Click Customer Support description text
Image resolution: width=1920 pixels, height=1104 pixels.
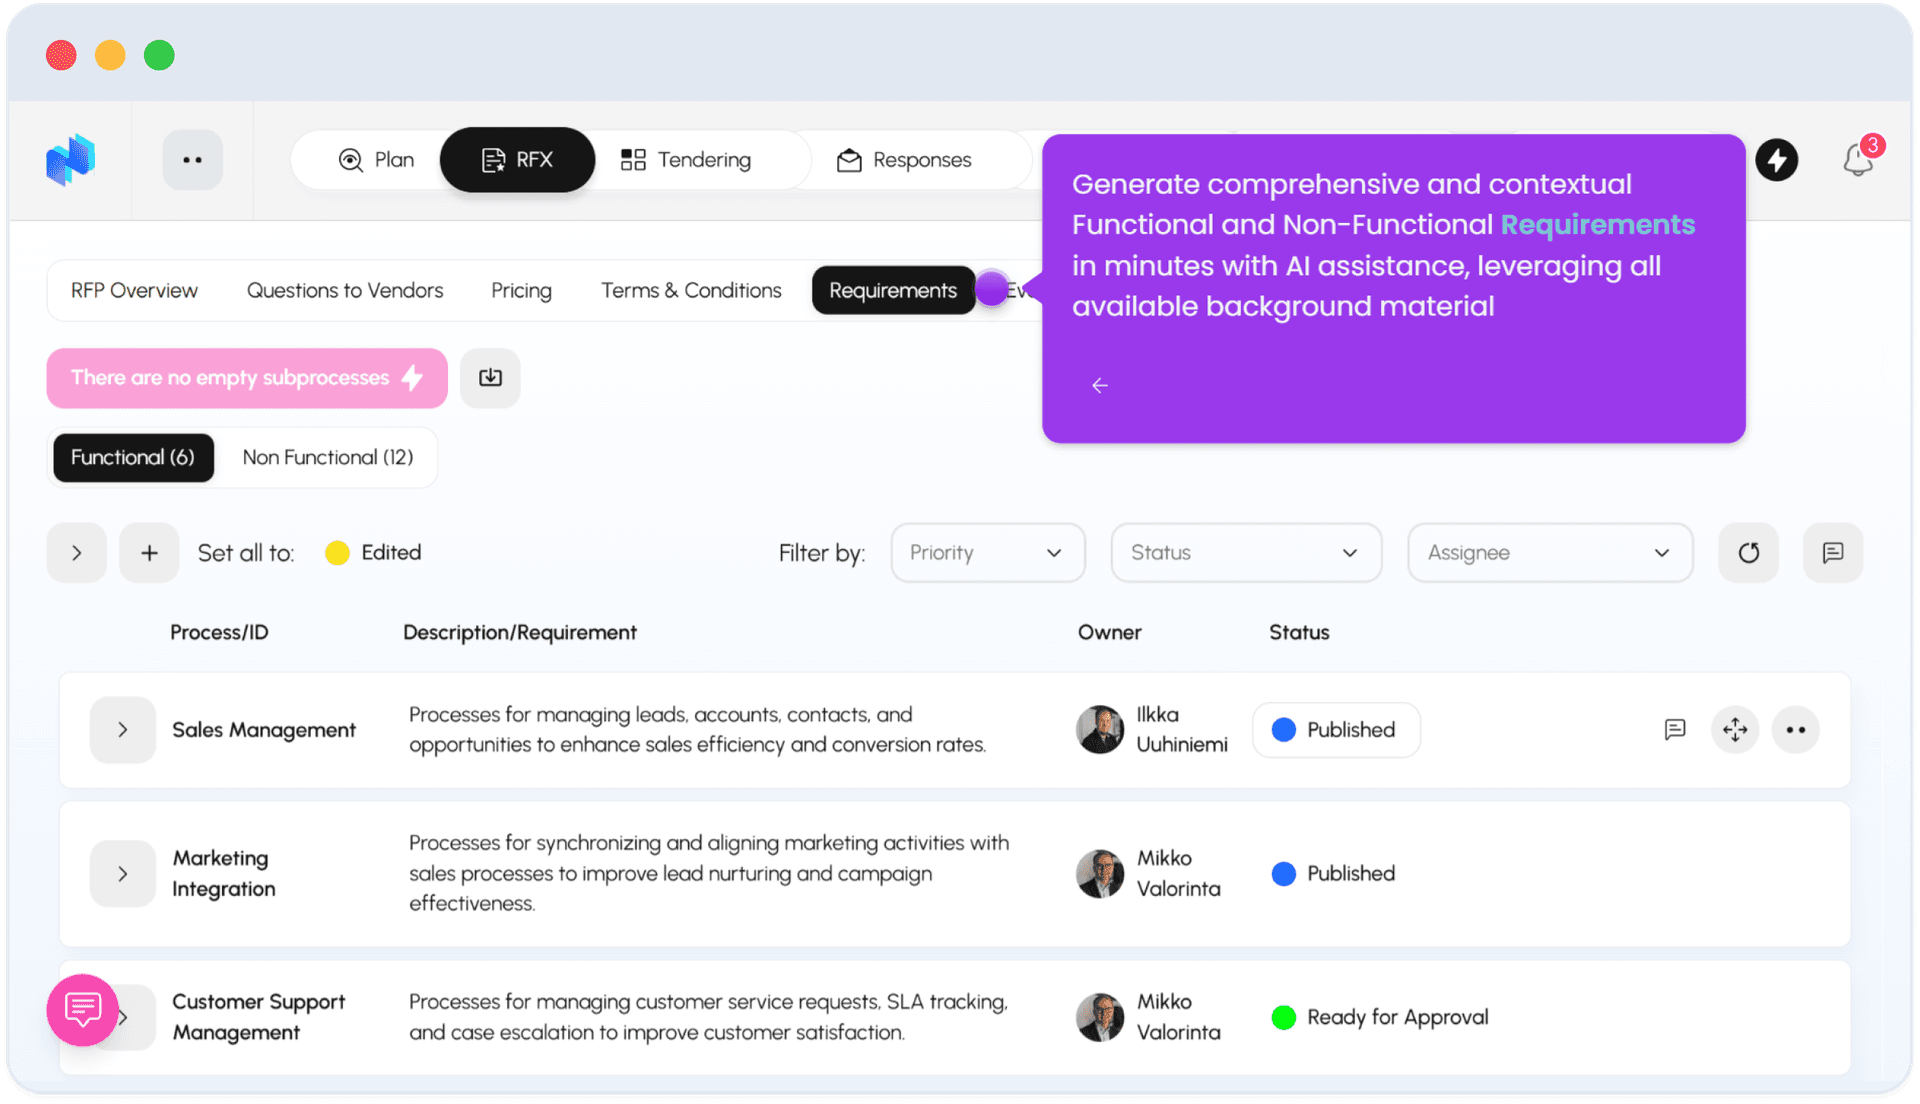708,1017
